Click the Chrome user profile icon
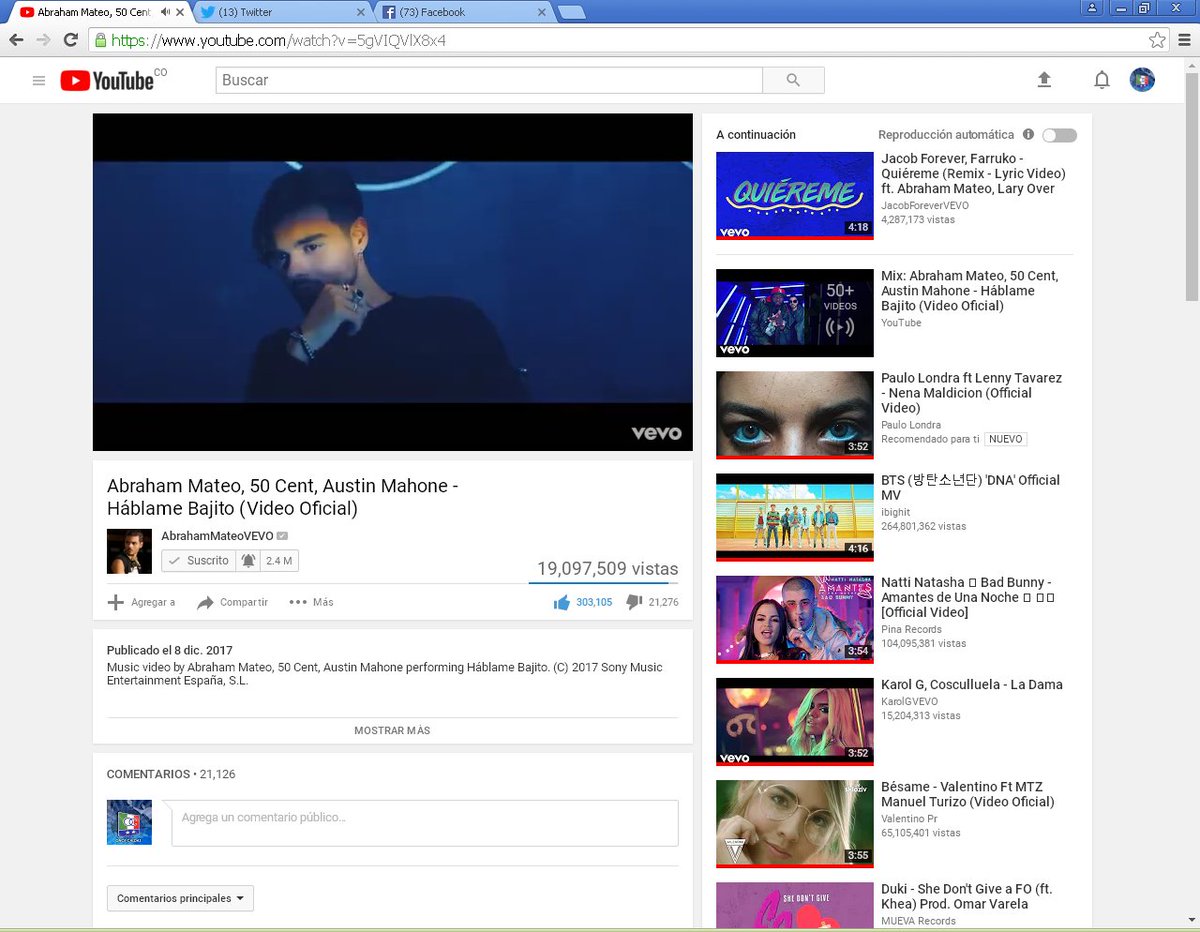Viewport: 1200px width, 932px height. [x=1091, y=7]
